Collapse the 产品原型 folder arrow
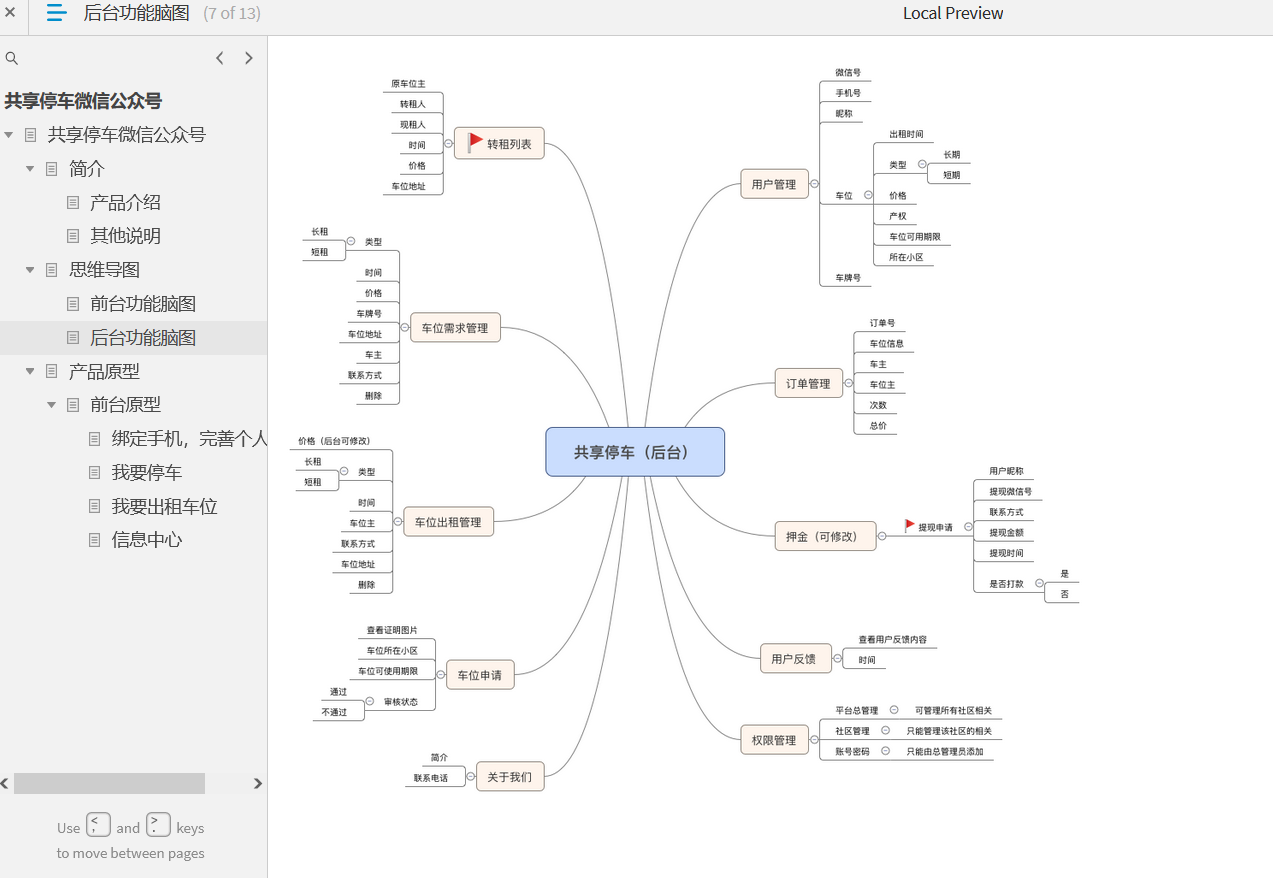This screenshot has width=1273, height=878. (x=30, y=371)
